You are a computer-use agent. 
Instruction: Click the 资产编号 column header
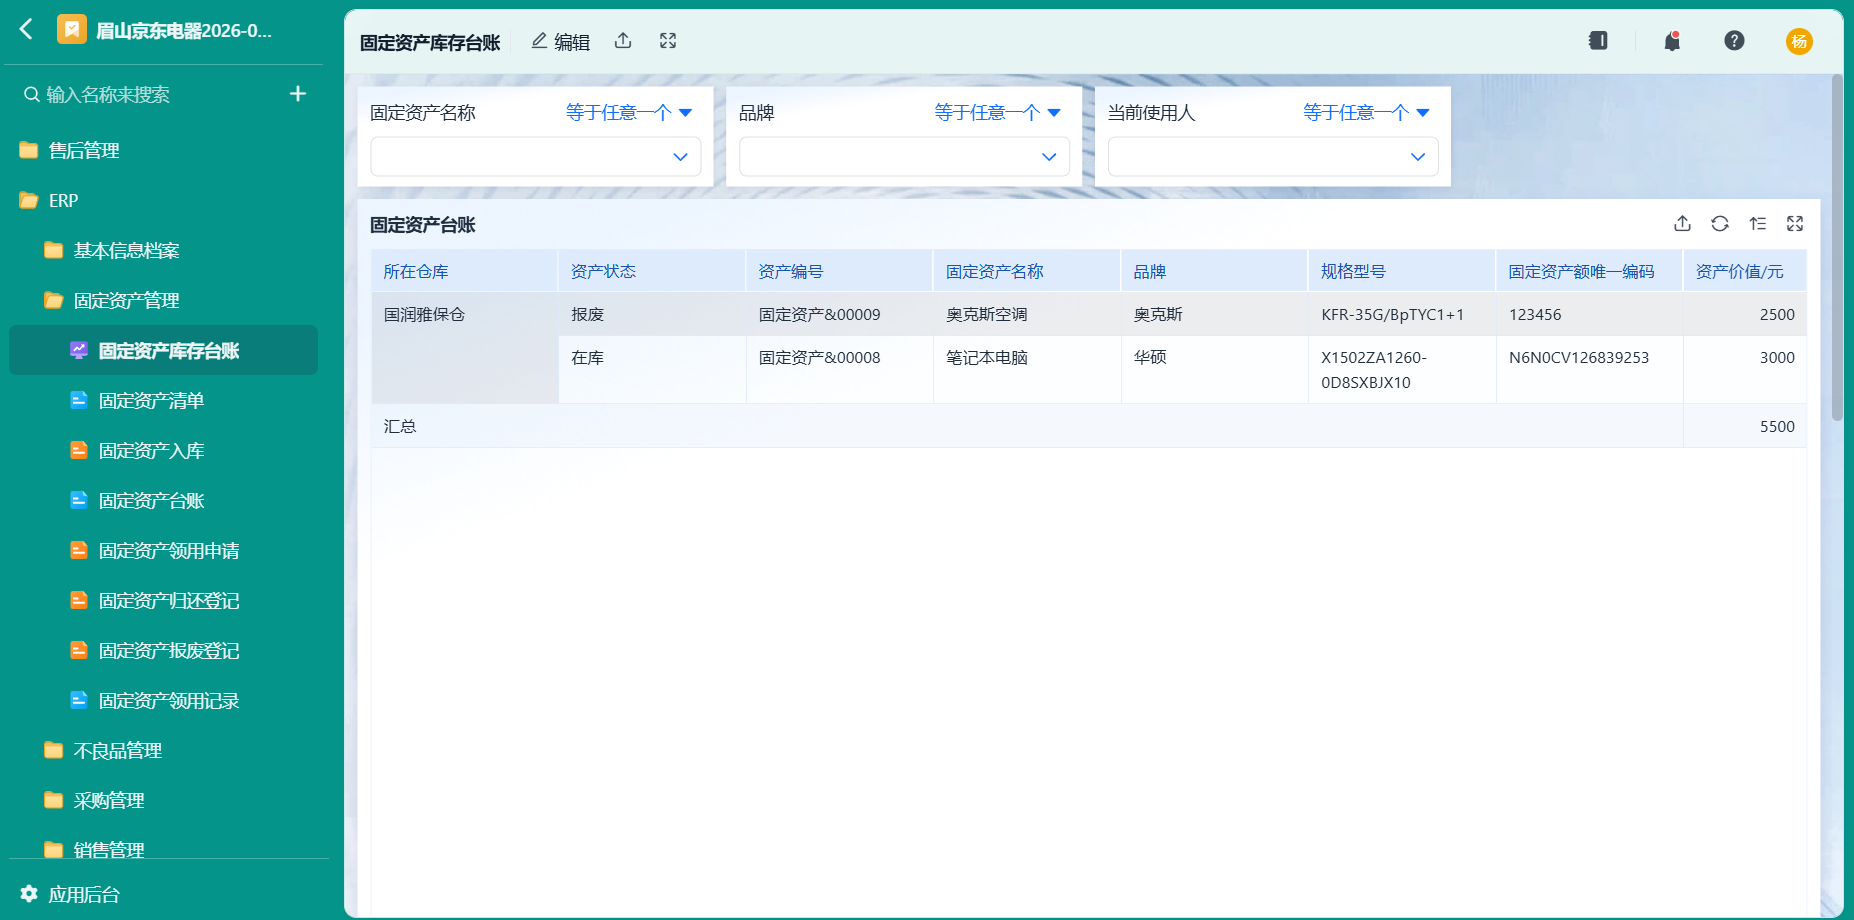(839, 271)
